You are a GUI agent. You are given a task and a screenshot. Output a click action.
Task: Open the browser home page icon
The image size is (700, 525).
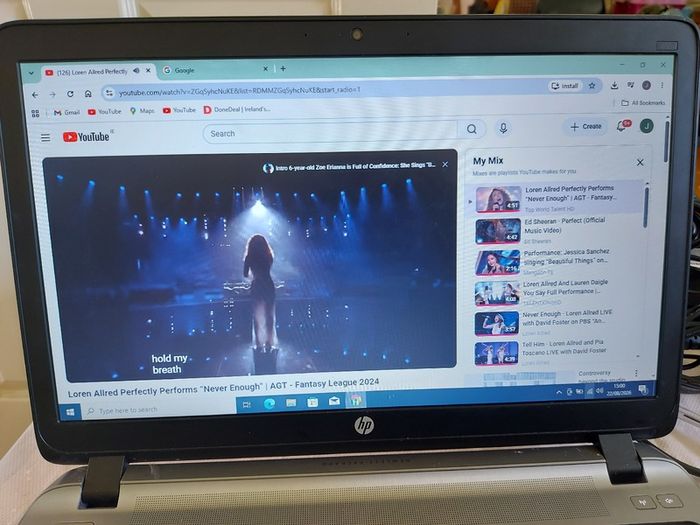coord(88,93)
